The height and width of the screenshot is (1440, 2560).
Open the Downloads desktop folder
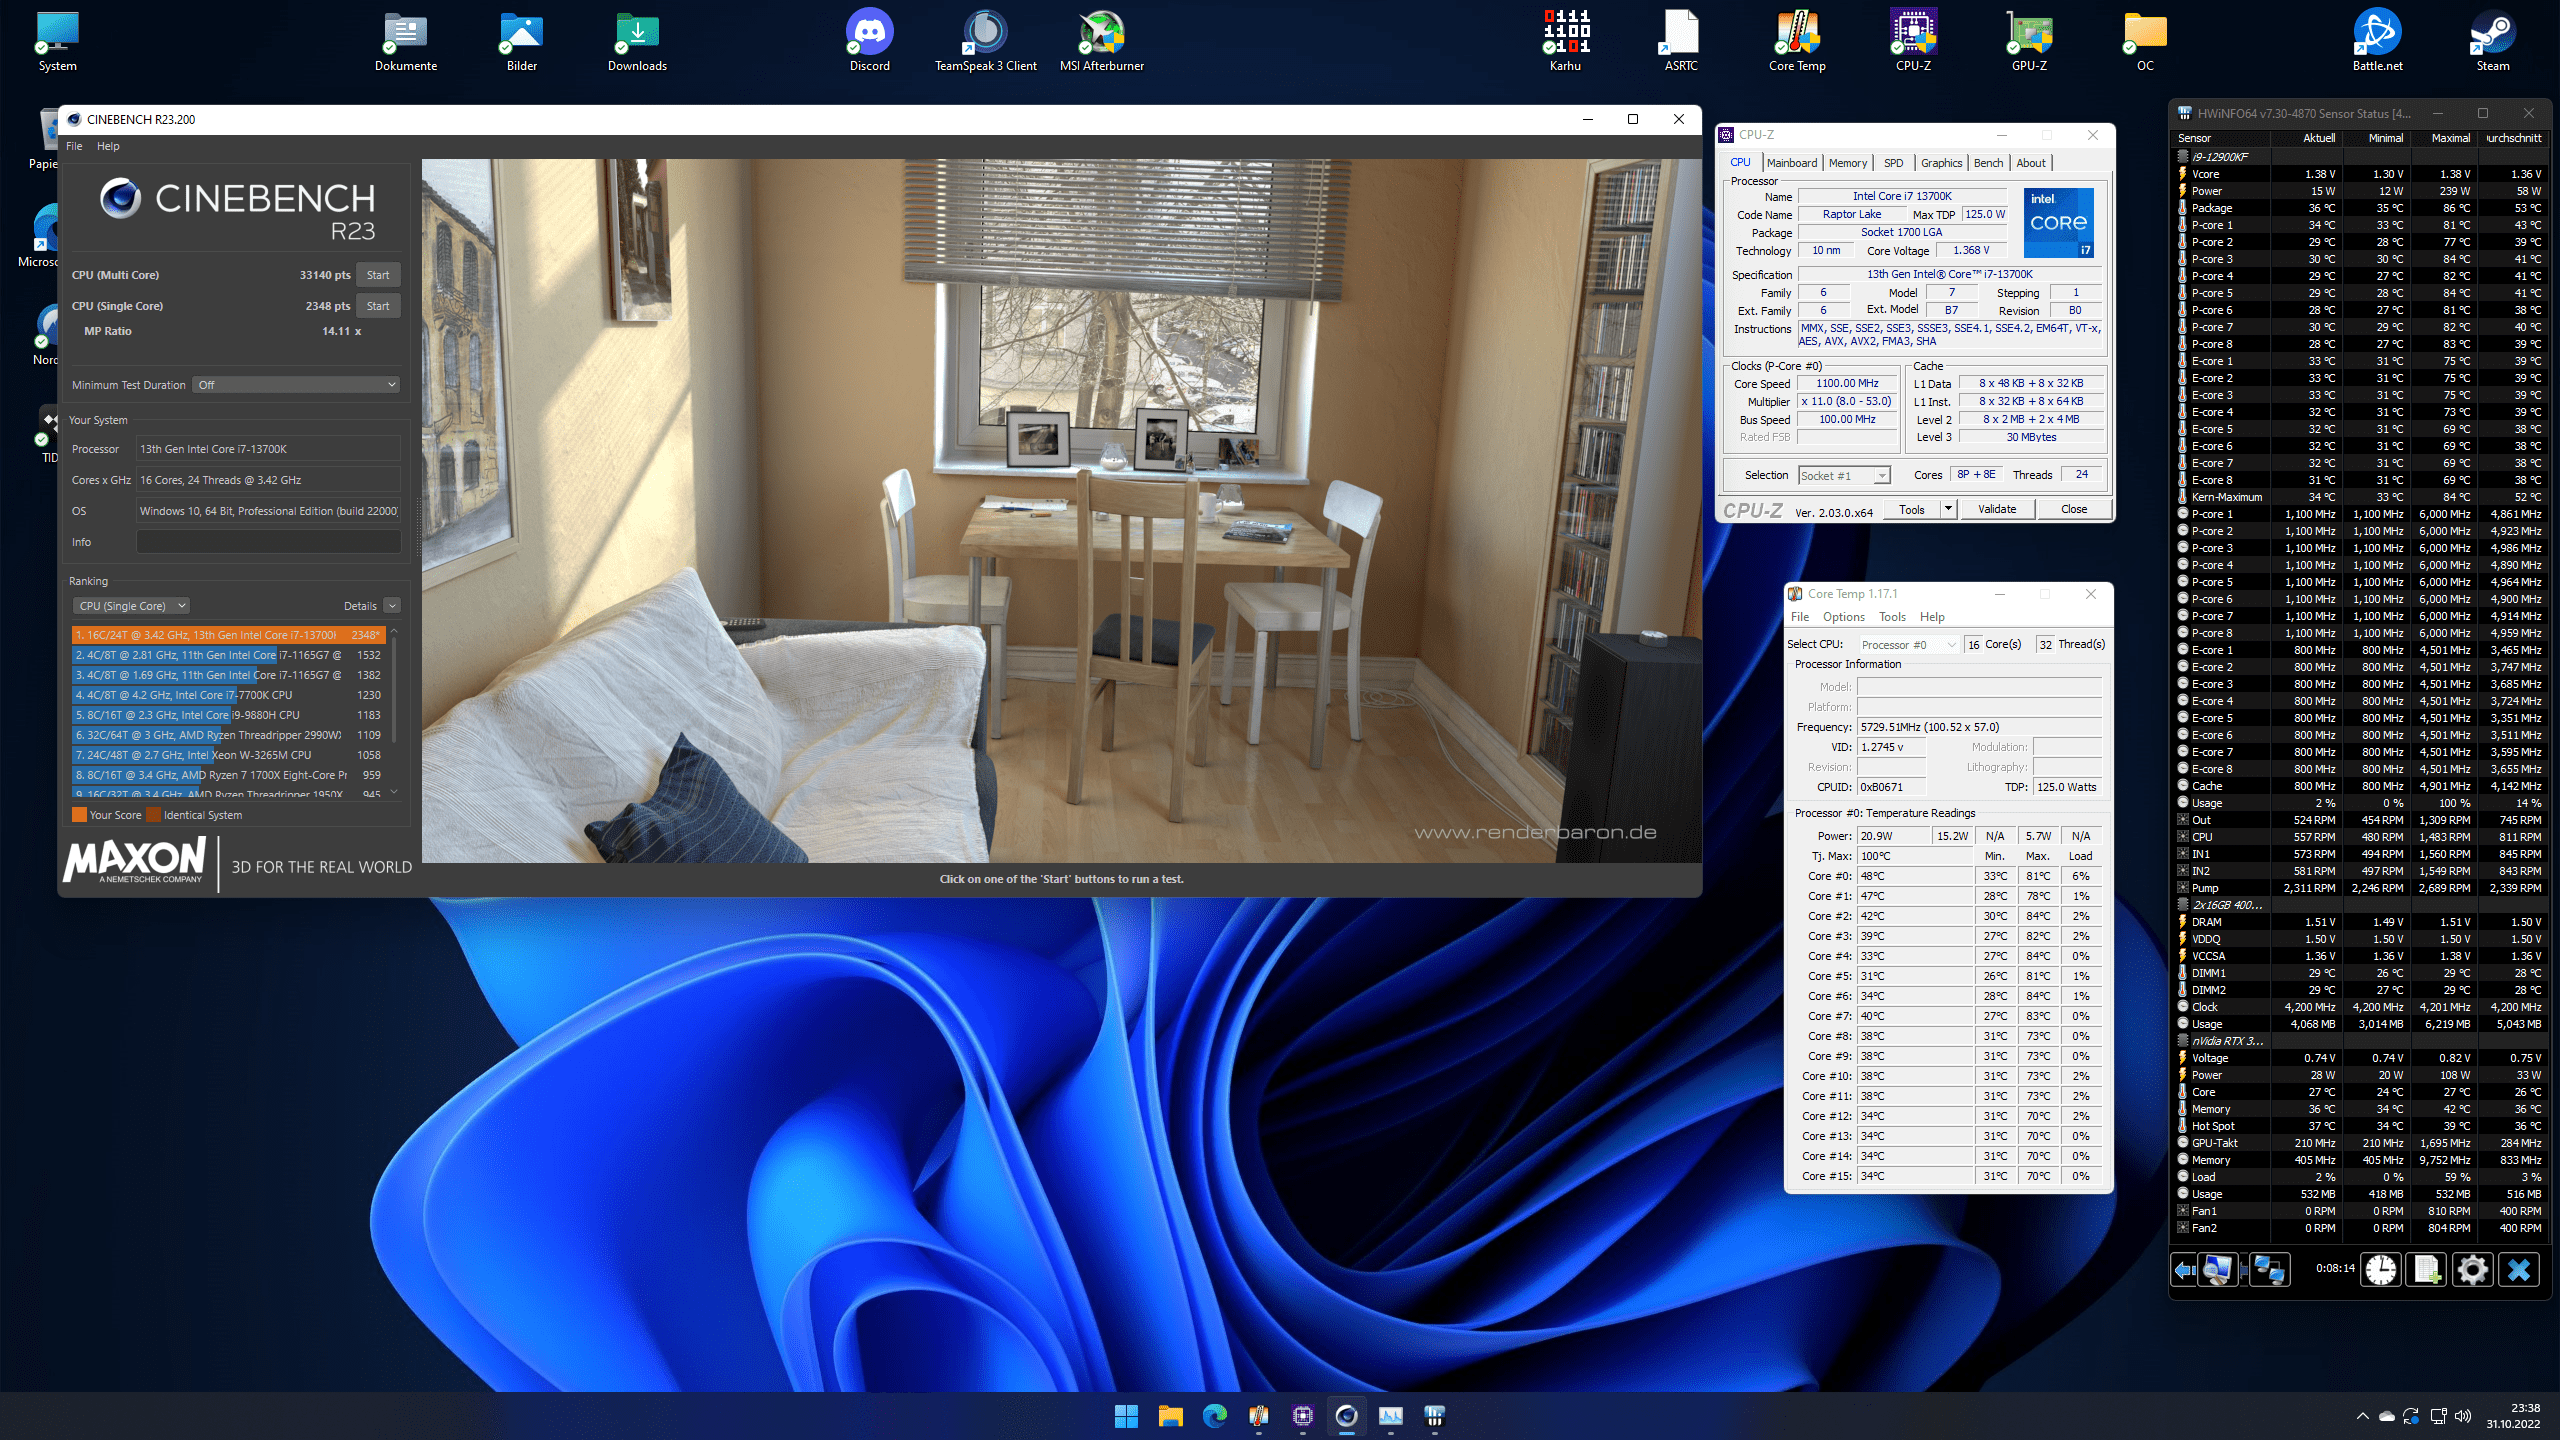pyautogui.click(x=637, y=40)
